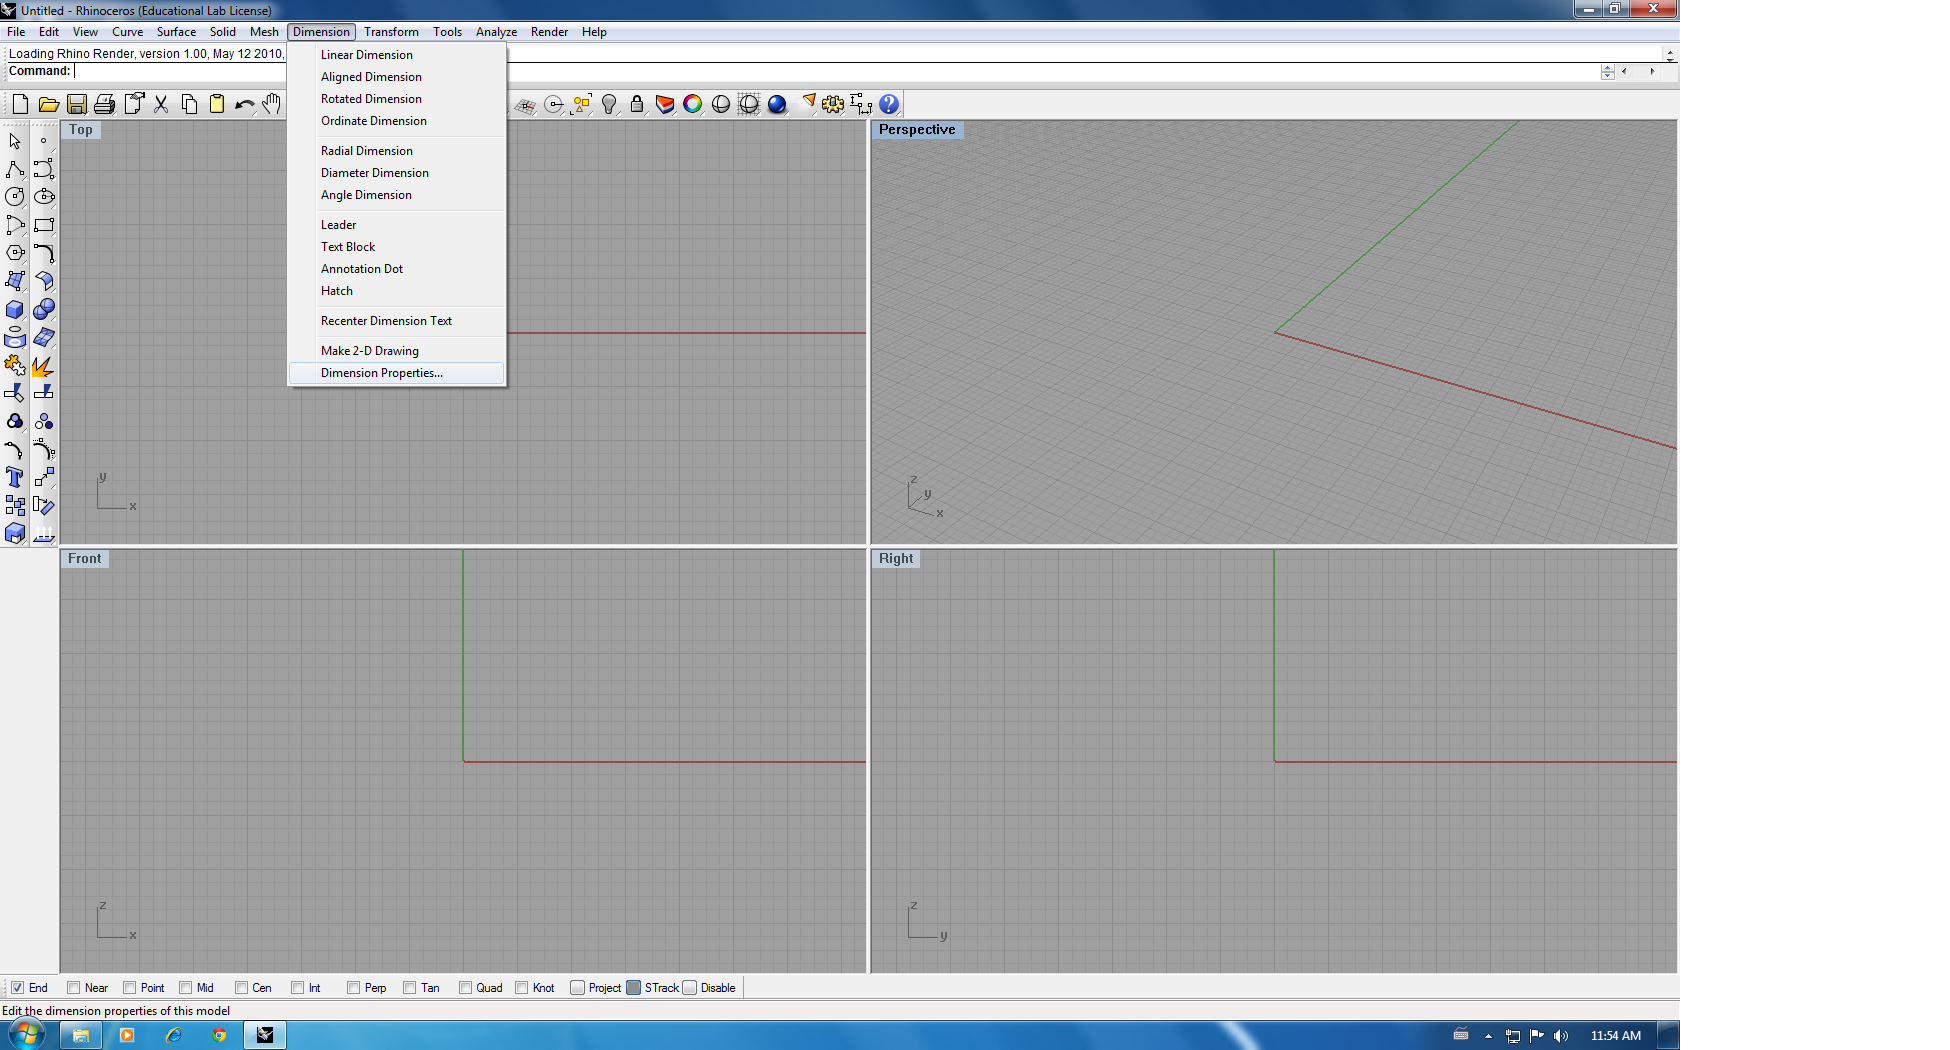Click inside the Command input field
Screen dimensions: 1950x1050
(x=835, y=71)
